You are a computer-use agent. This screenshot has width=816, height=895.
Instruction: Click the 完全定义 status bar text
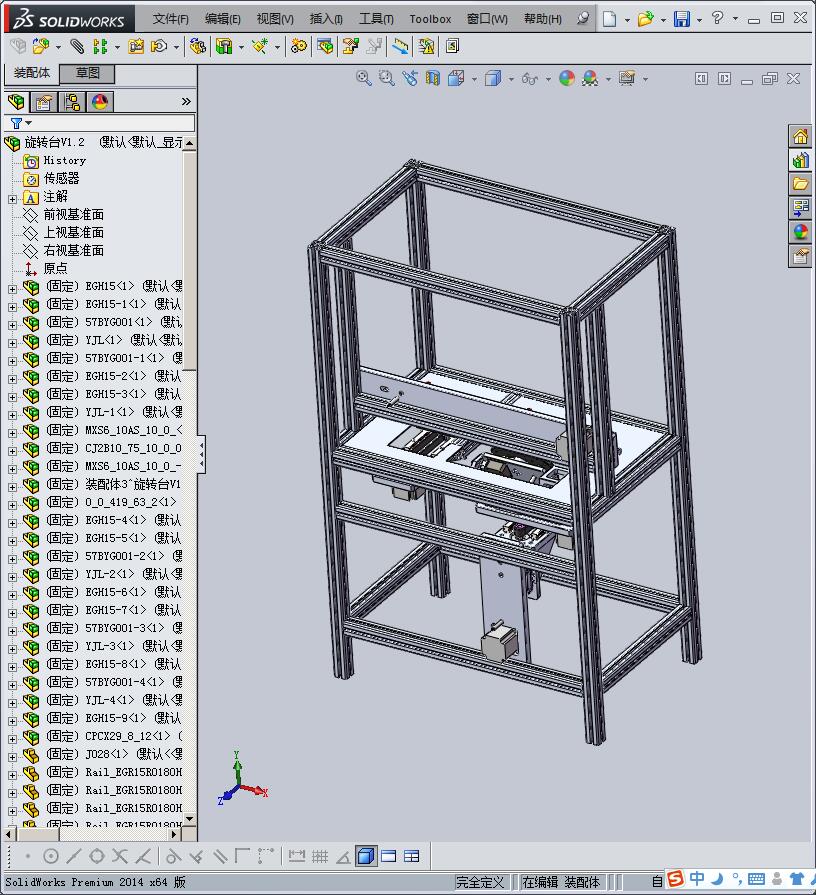(x=480, y=882)
